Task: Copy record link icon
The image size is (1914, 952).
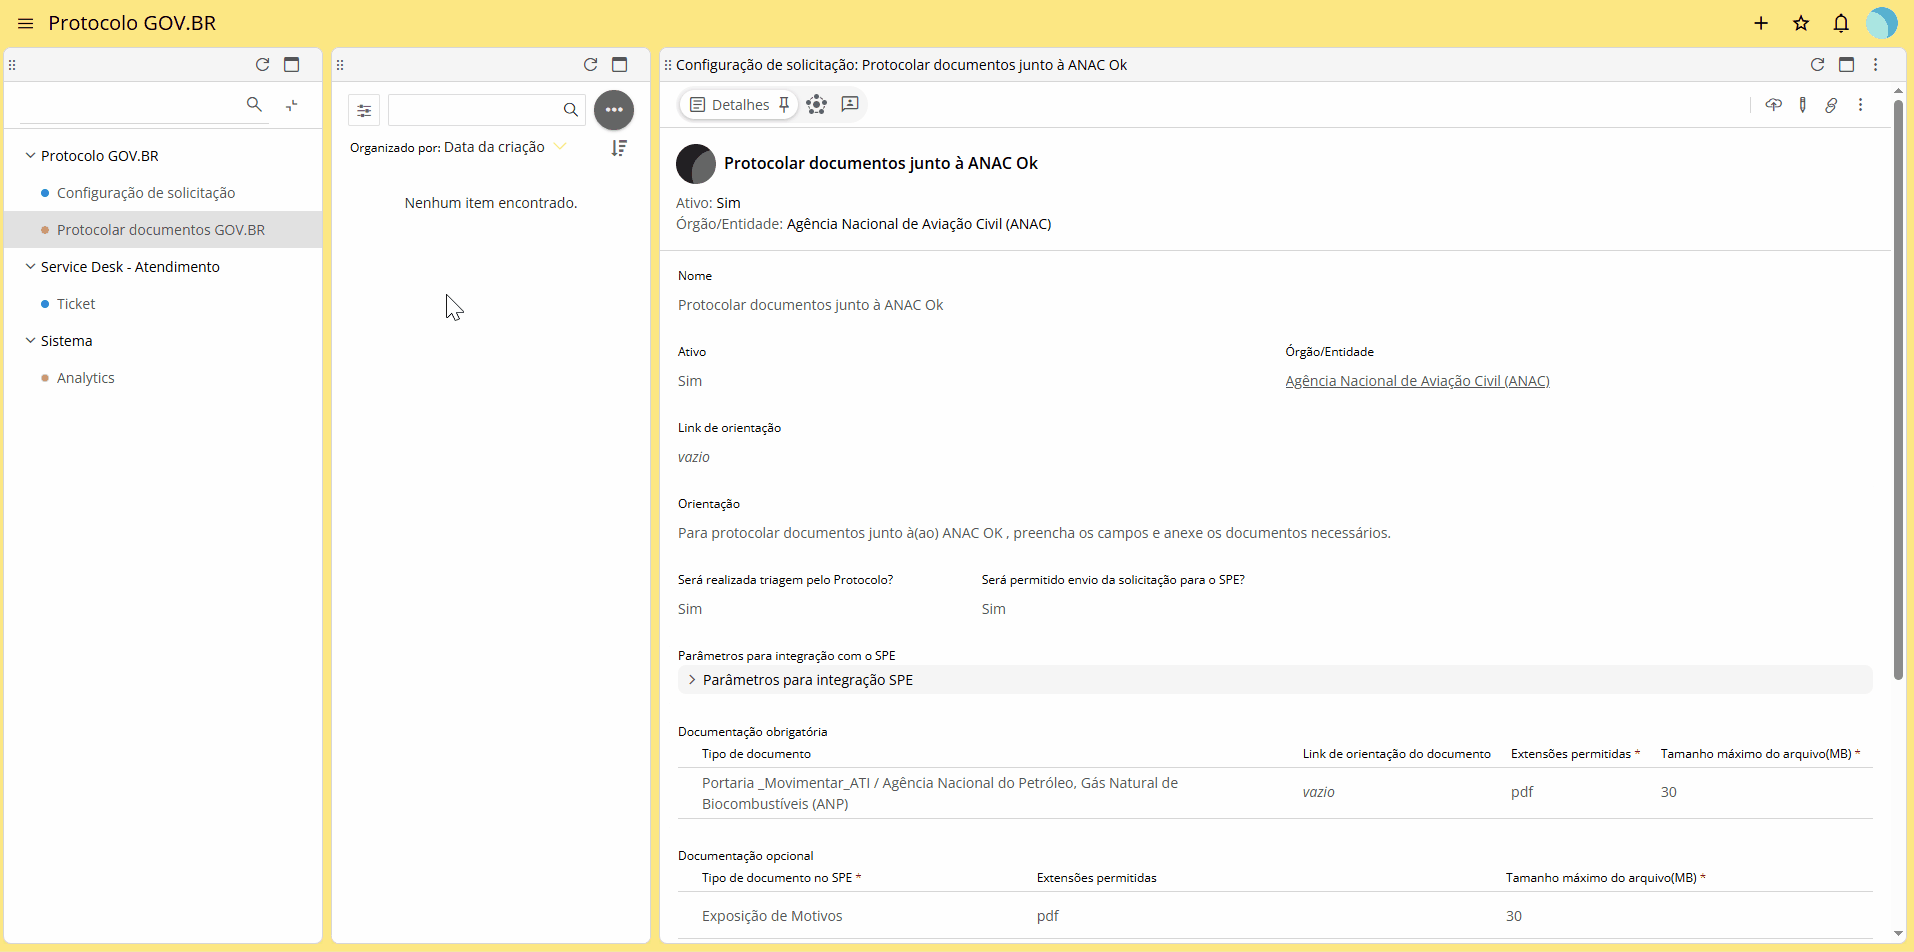Action: pos(1831,105)
